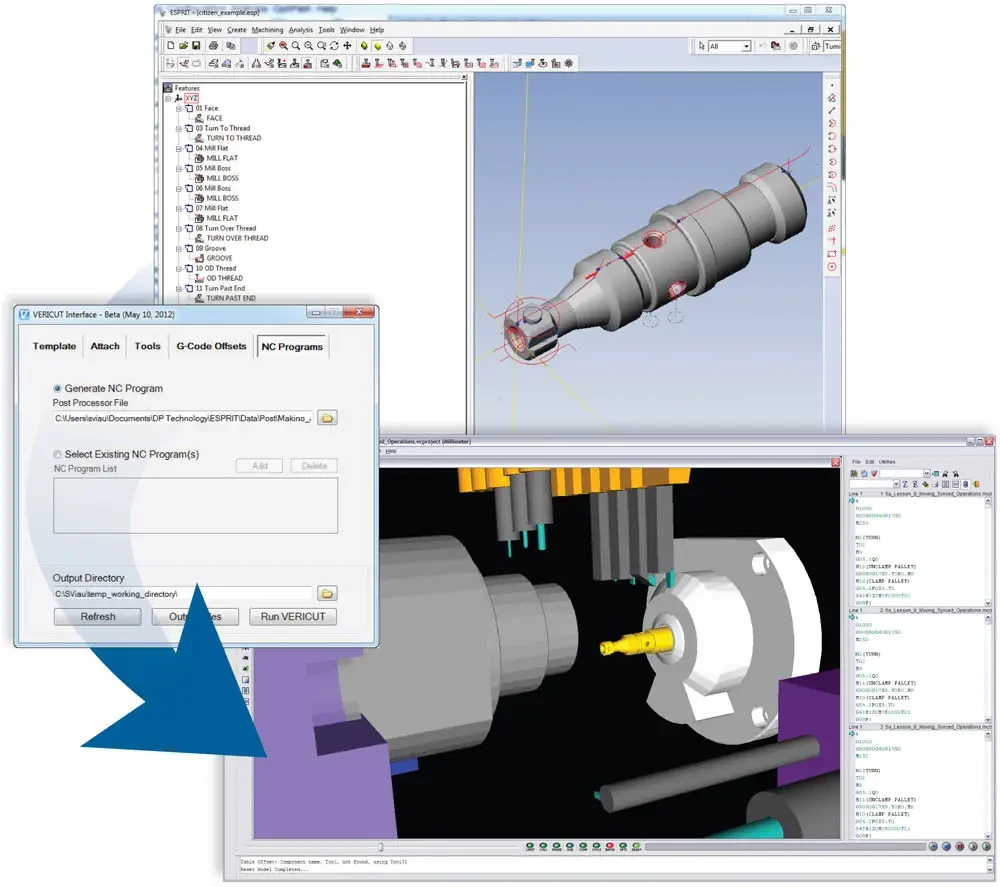
Task: Select Existing NC Program(s) radio option
Action: click(57, 455)
